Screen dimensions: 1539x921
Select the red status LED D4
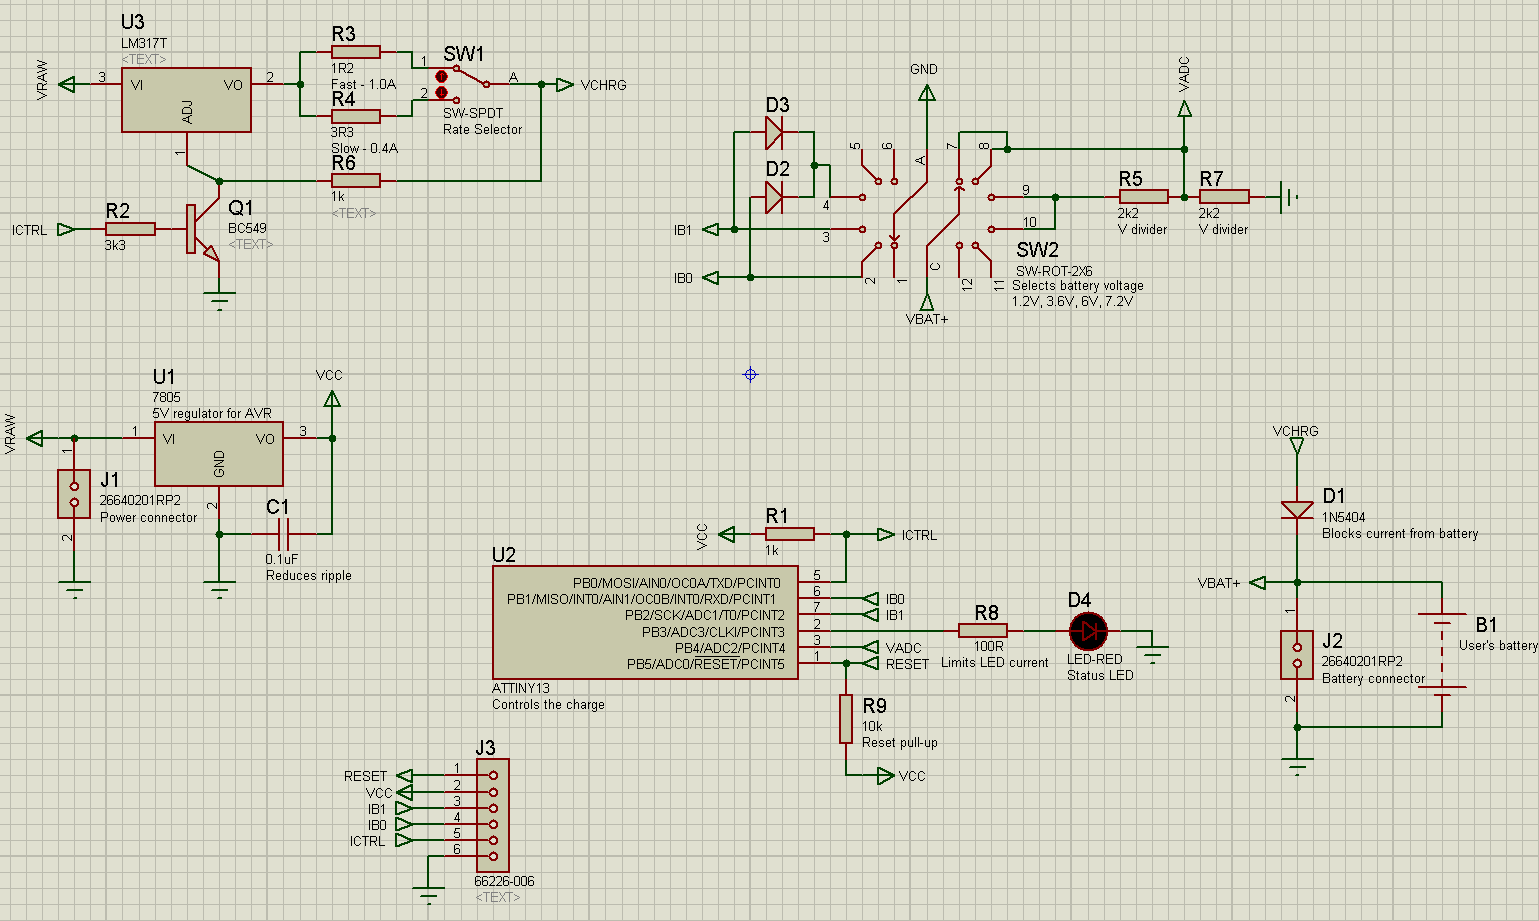click(x=1088, y=631)
